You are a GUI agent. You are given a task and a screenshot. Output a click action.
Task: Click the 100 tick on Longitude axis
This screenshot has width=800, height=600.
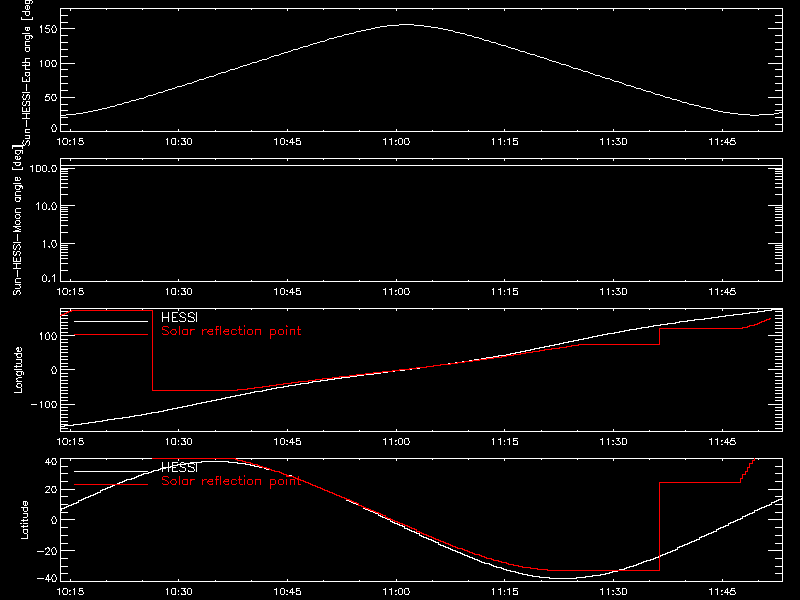[49, 336]
